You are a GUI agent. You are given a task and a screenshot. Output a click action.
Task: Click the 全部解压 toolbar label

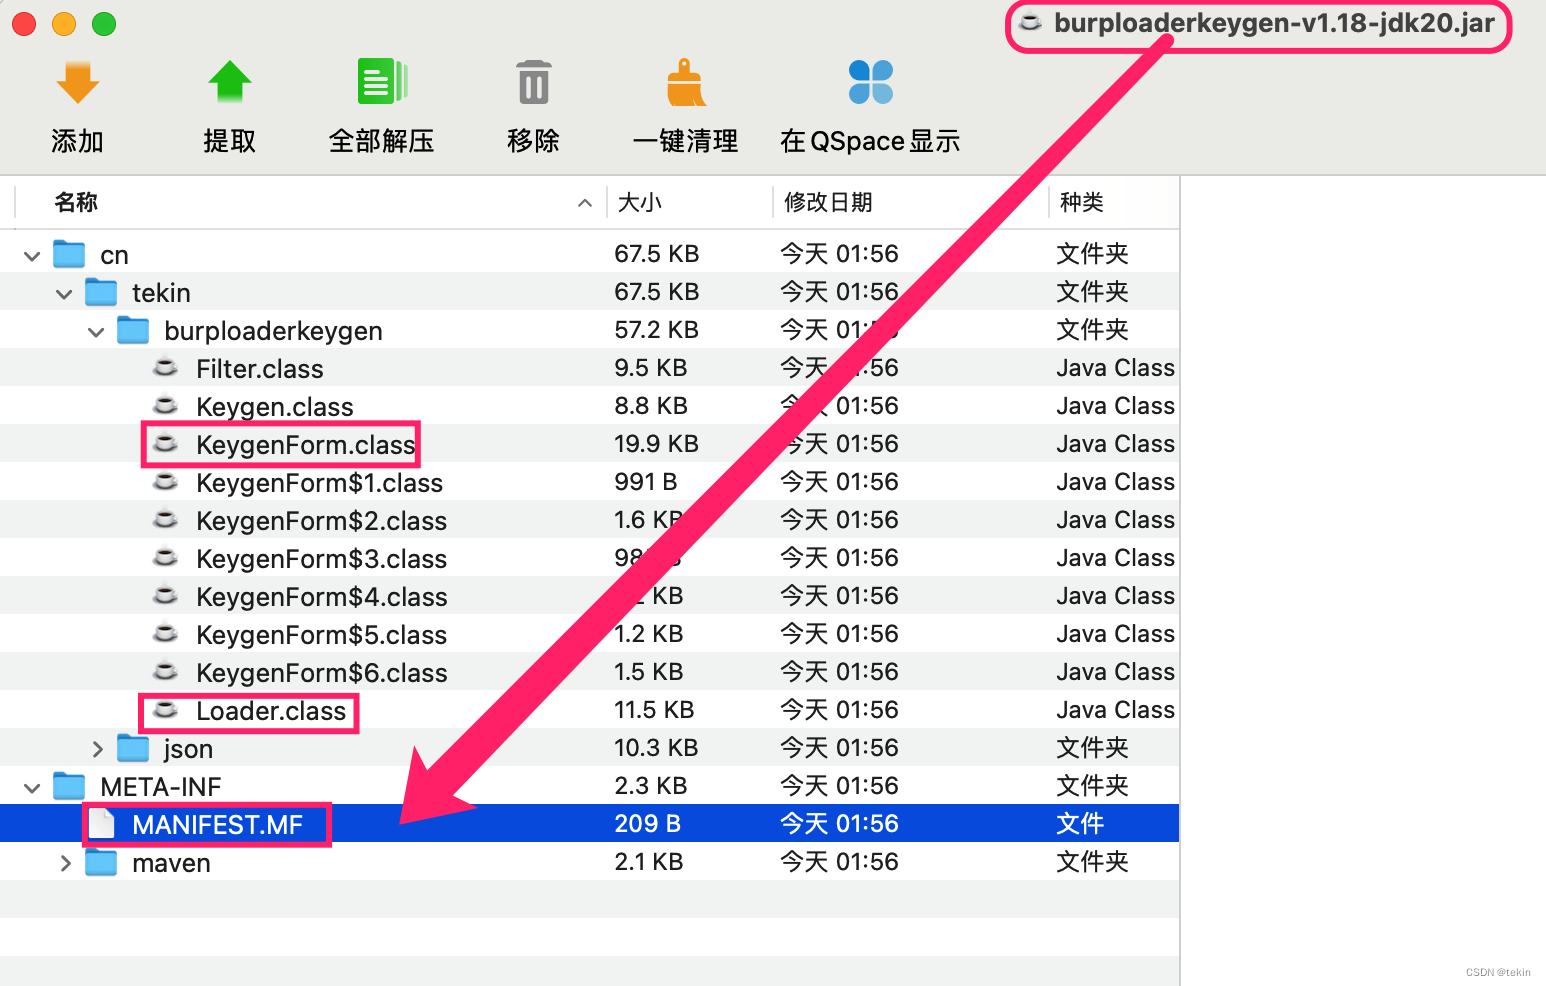tap(382, 141)
